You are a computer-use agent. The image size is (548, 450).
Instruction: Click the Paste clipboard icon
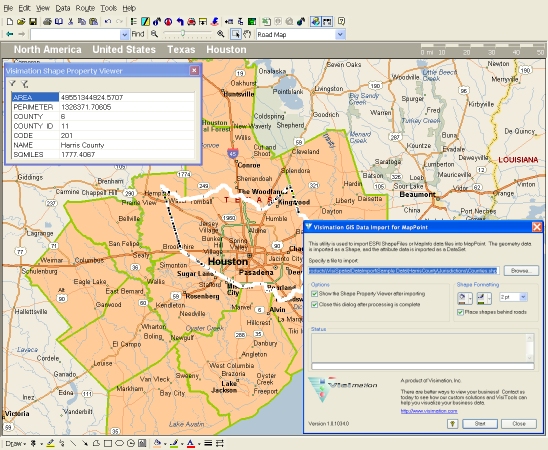coord(93,22)
